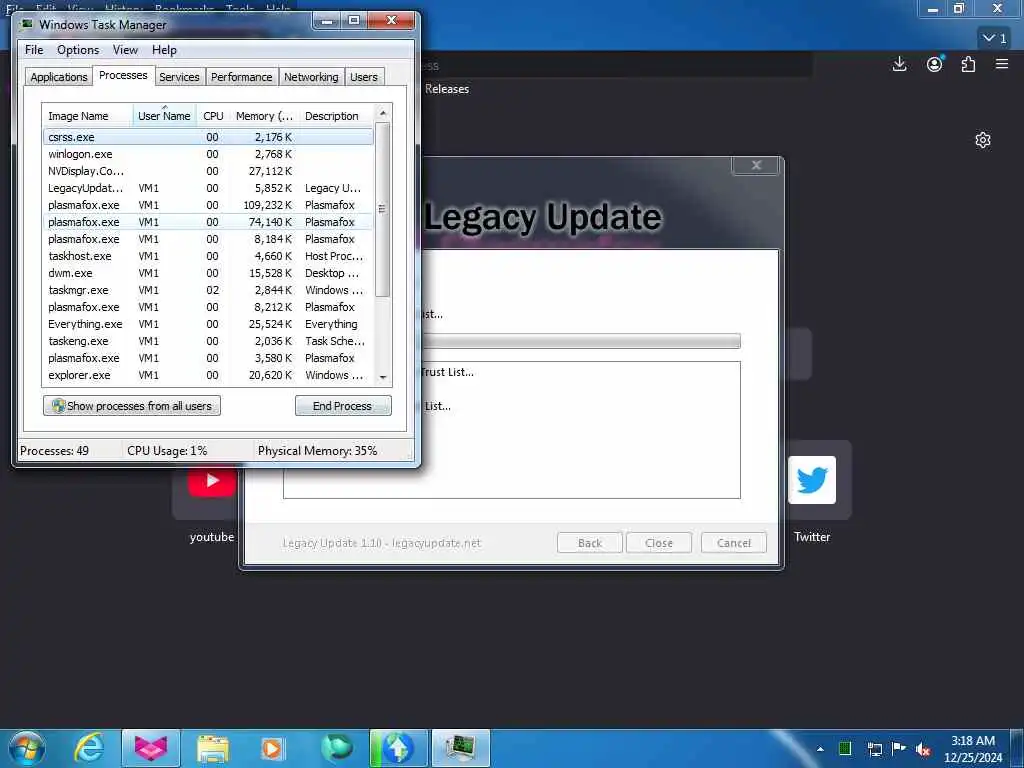The image size is (1024, 768).
Task: Click Cancel in Legacy Update installer
Action: point(733,543)
